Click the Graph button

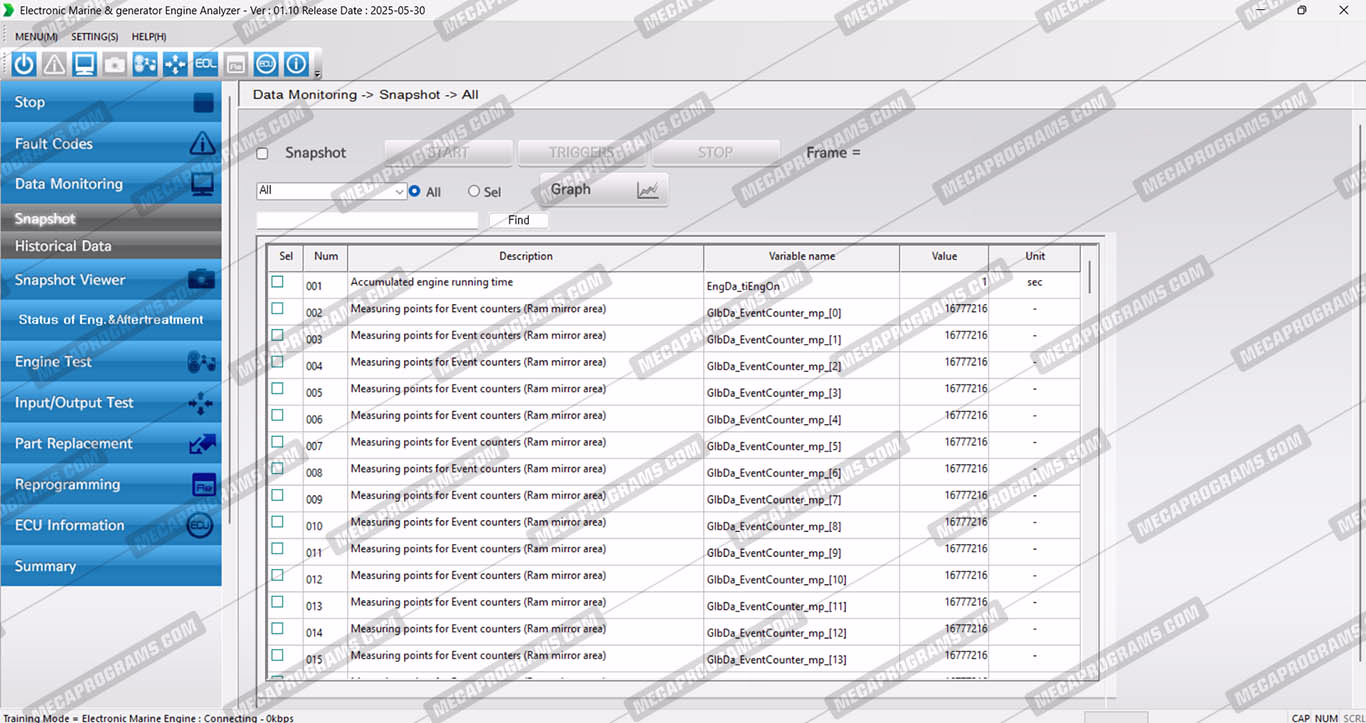pos(603,189)
